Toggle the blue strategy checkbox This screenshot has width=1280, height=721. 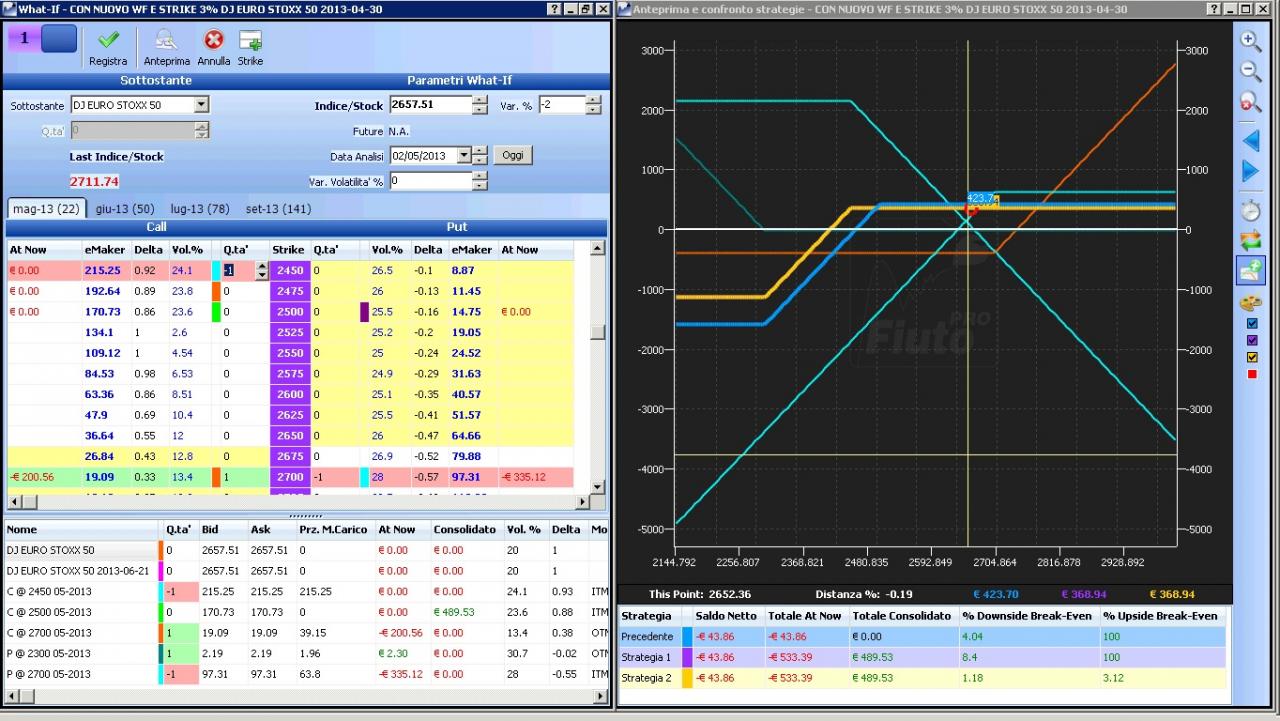pos(1252,324)
